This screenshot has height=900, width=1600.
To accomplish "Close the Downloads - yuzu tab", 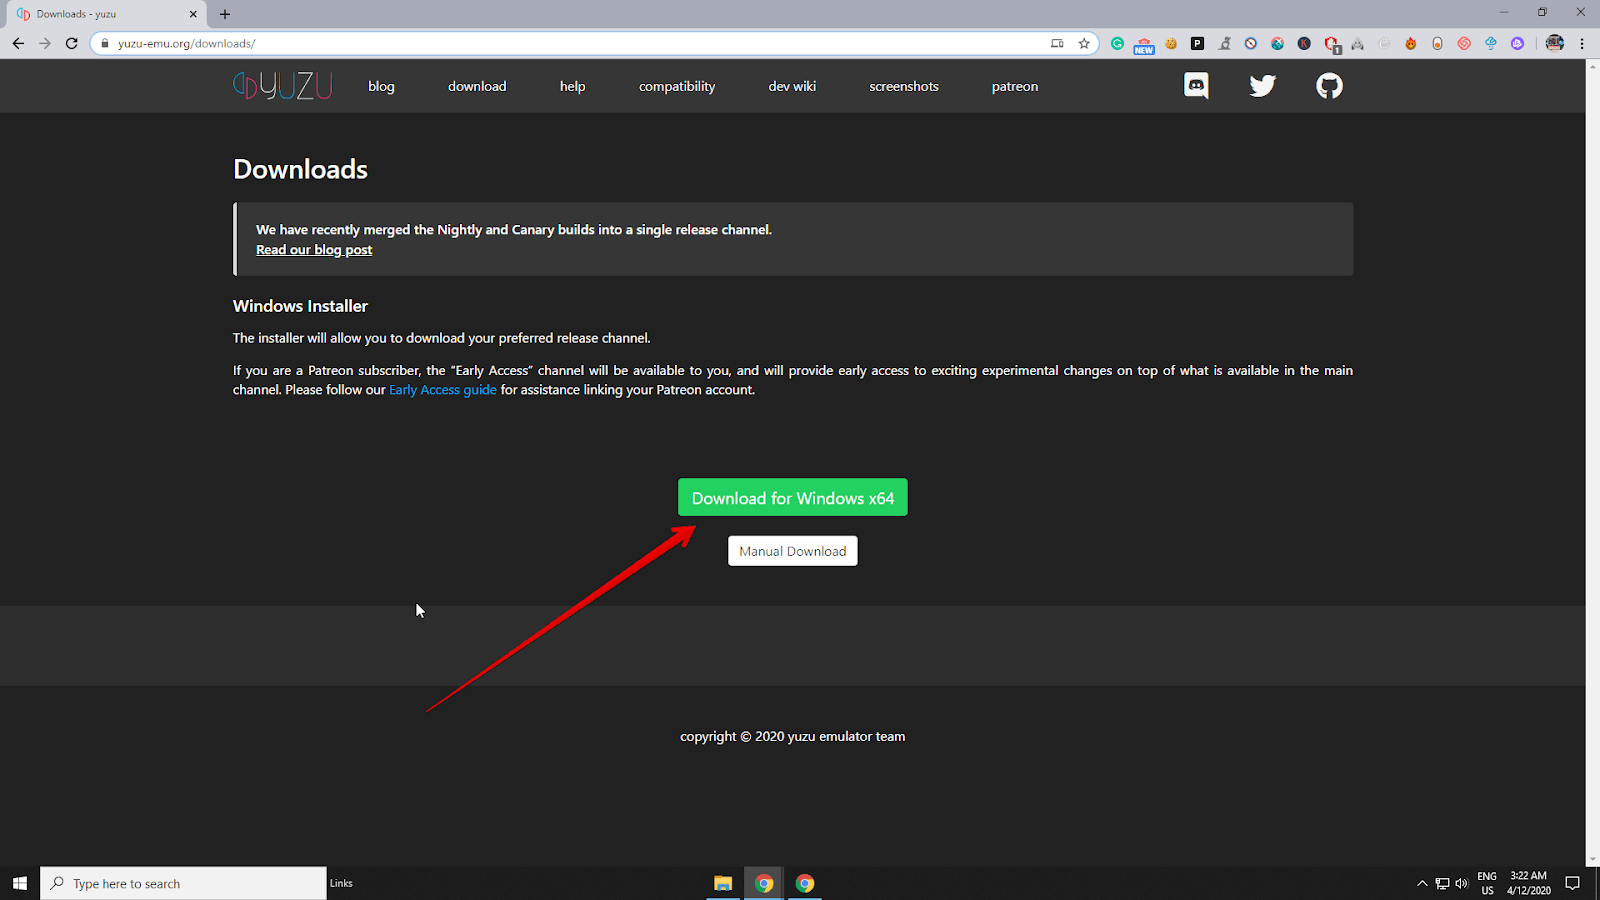I will [x=193, y=14].
